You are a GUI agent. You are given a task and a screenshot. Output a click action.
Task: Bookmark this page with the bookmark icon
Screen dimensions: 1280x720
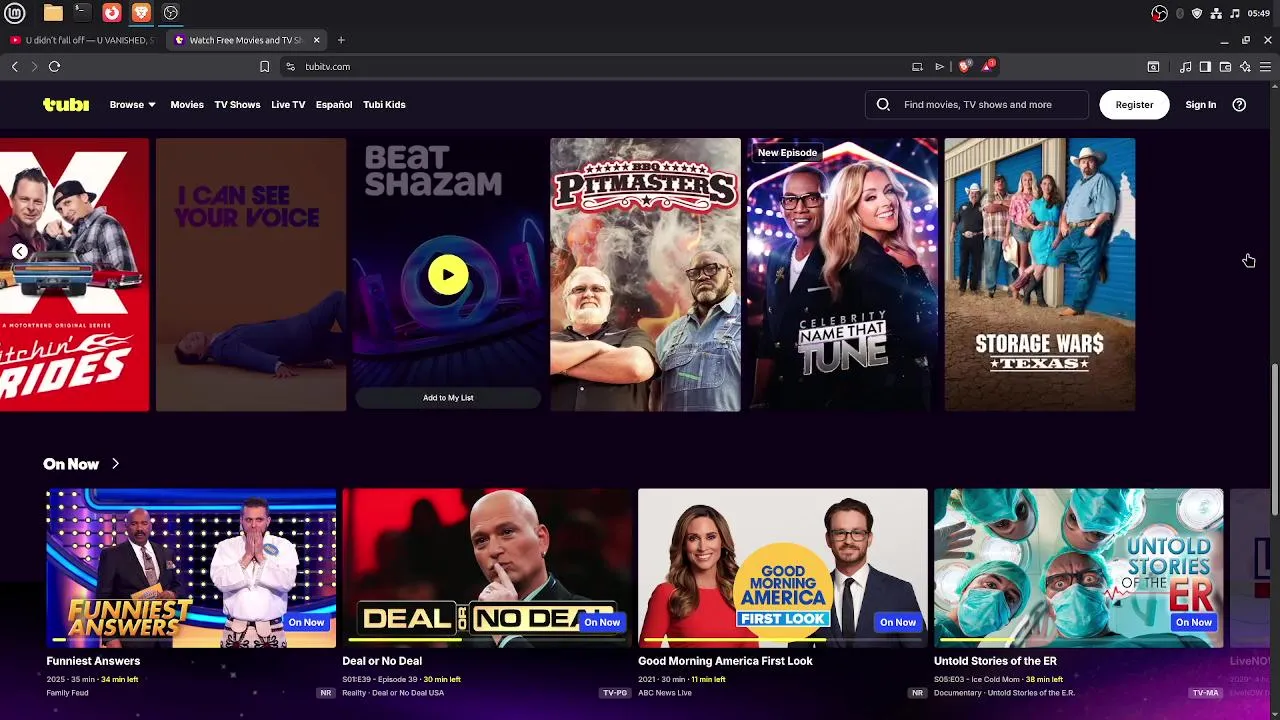click(x=264, y=66)
